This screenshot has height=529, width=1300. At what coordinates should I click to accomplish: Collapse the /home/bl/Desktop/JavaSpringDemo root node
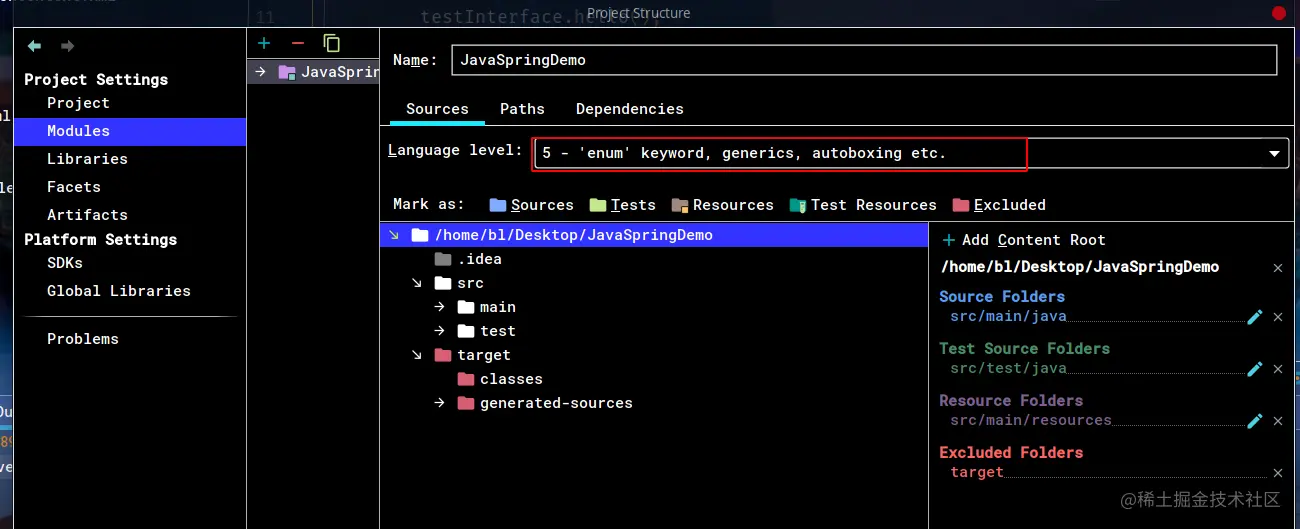click(393, 235)
